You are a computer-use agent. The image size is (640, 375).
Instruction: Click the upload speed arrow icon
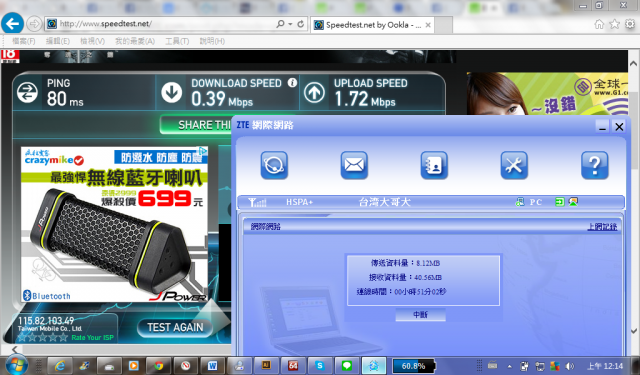[x=314, y=92]
